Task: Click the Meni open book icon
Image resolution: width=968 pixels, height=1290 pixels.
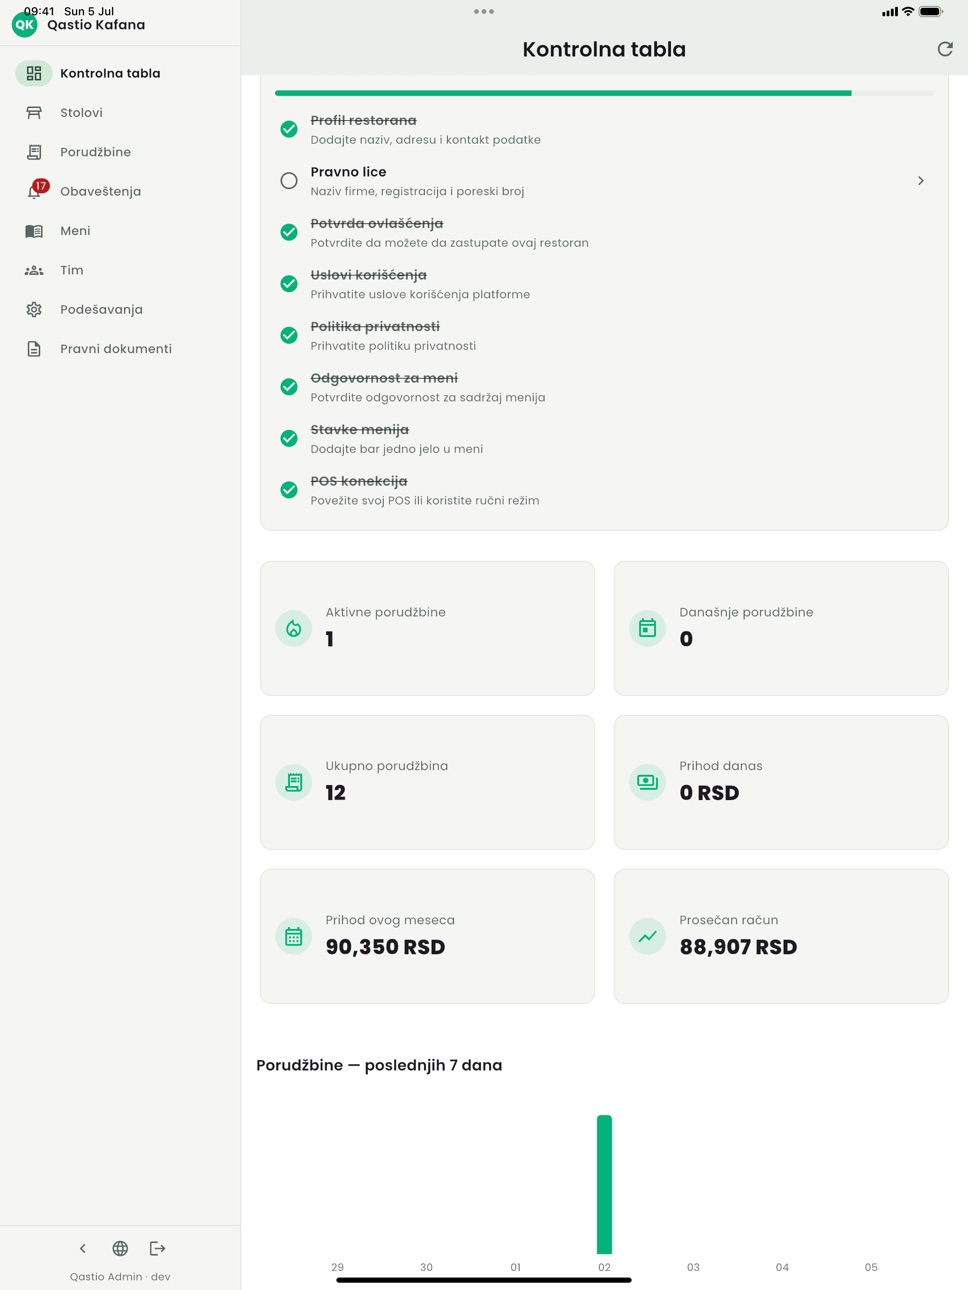Action: pos(34,231)
